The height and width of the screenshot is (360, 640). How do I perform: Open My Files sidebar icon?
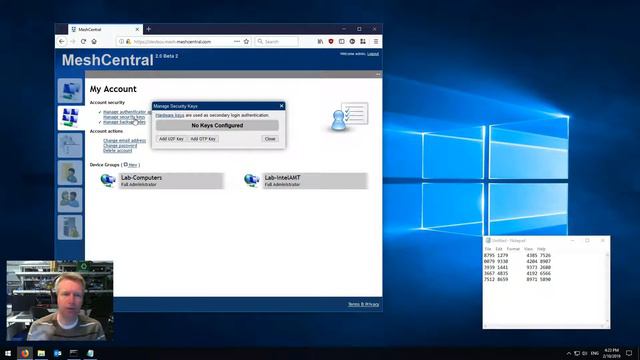pyautogui.click(x=70, y=173)
